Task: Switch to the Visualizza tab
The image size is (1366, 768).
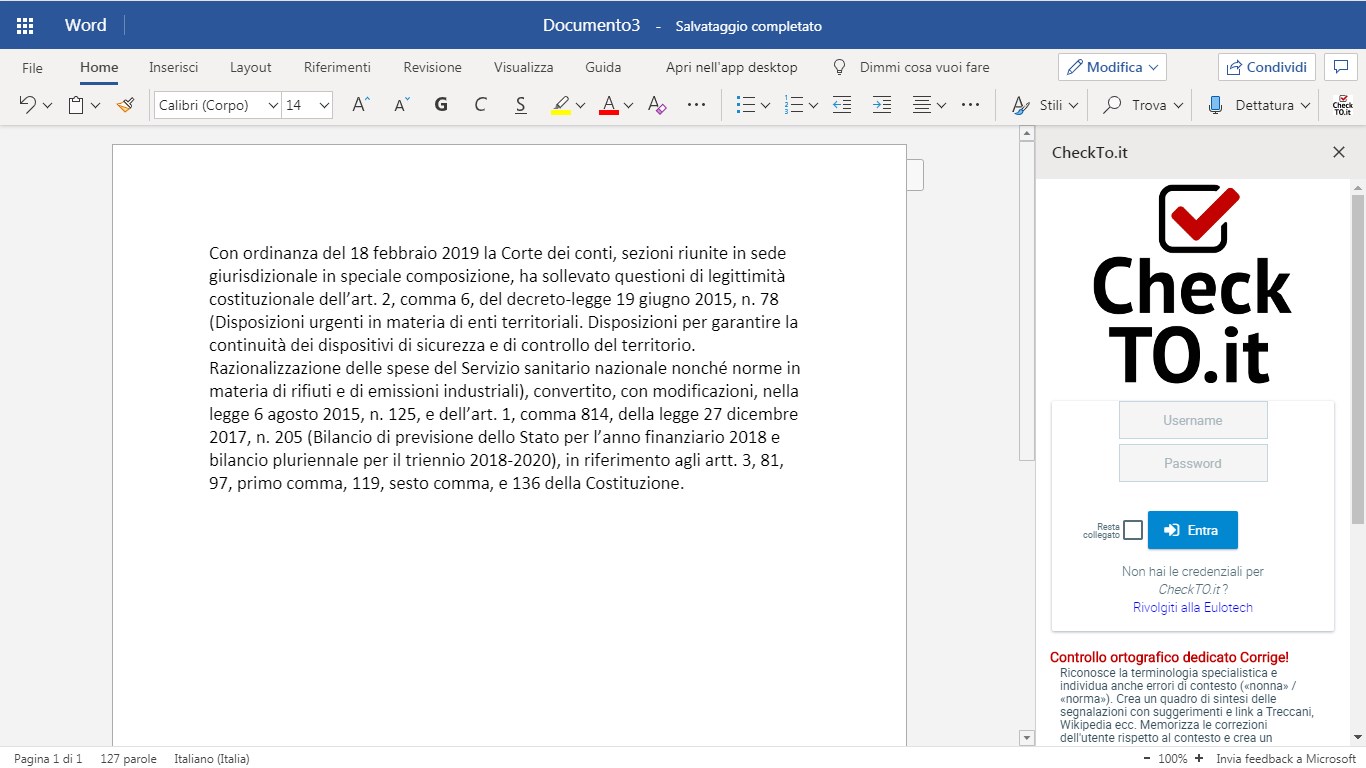Action: [523, 67]
